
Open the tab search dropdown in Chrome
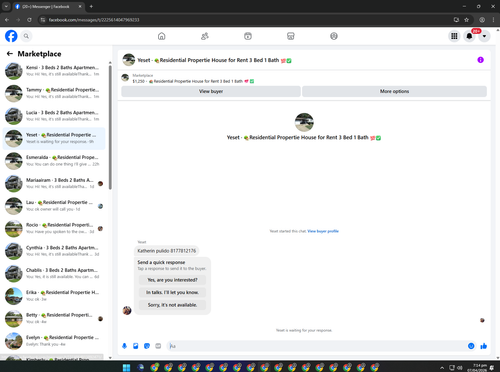(6, 6)
